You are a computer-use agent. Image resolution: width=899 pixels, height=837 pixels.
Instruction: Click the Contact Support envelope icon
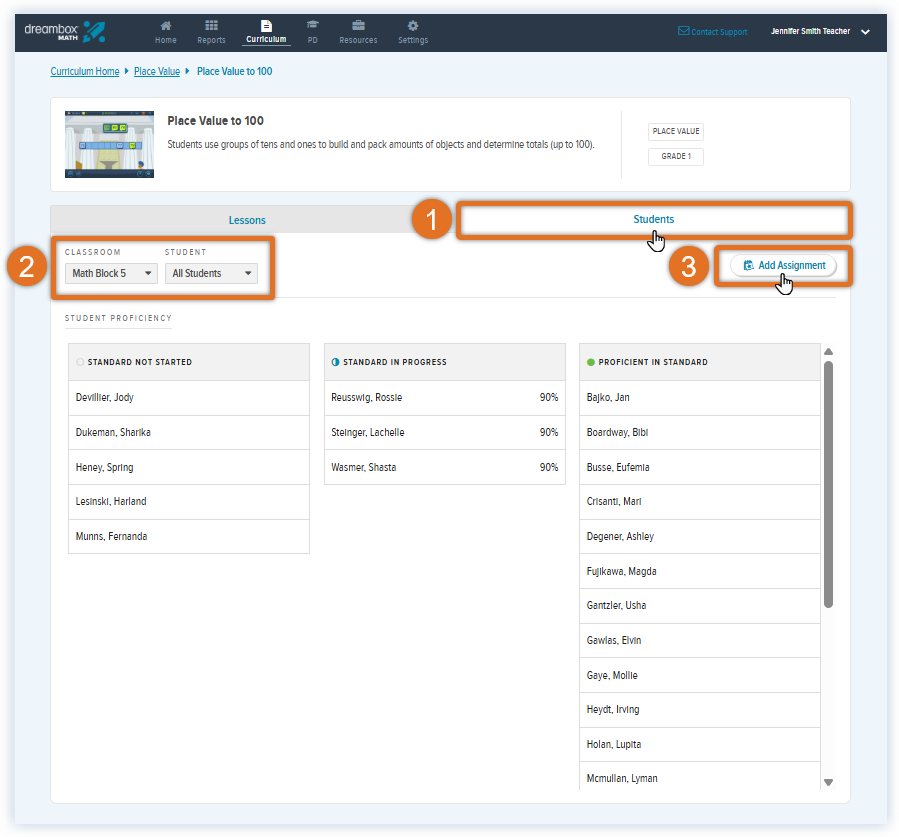click(683, 31)
